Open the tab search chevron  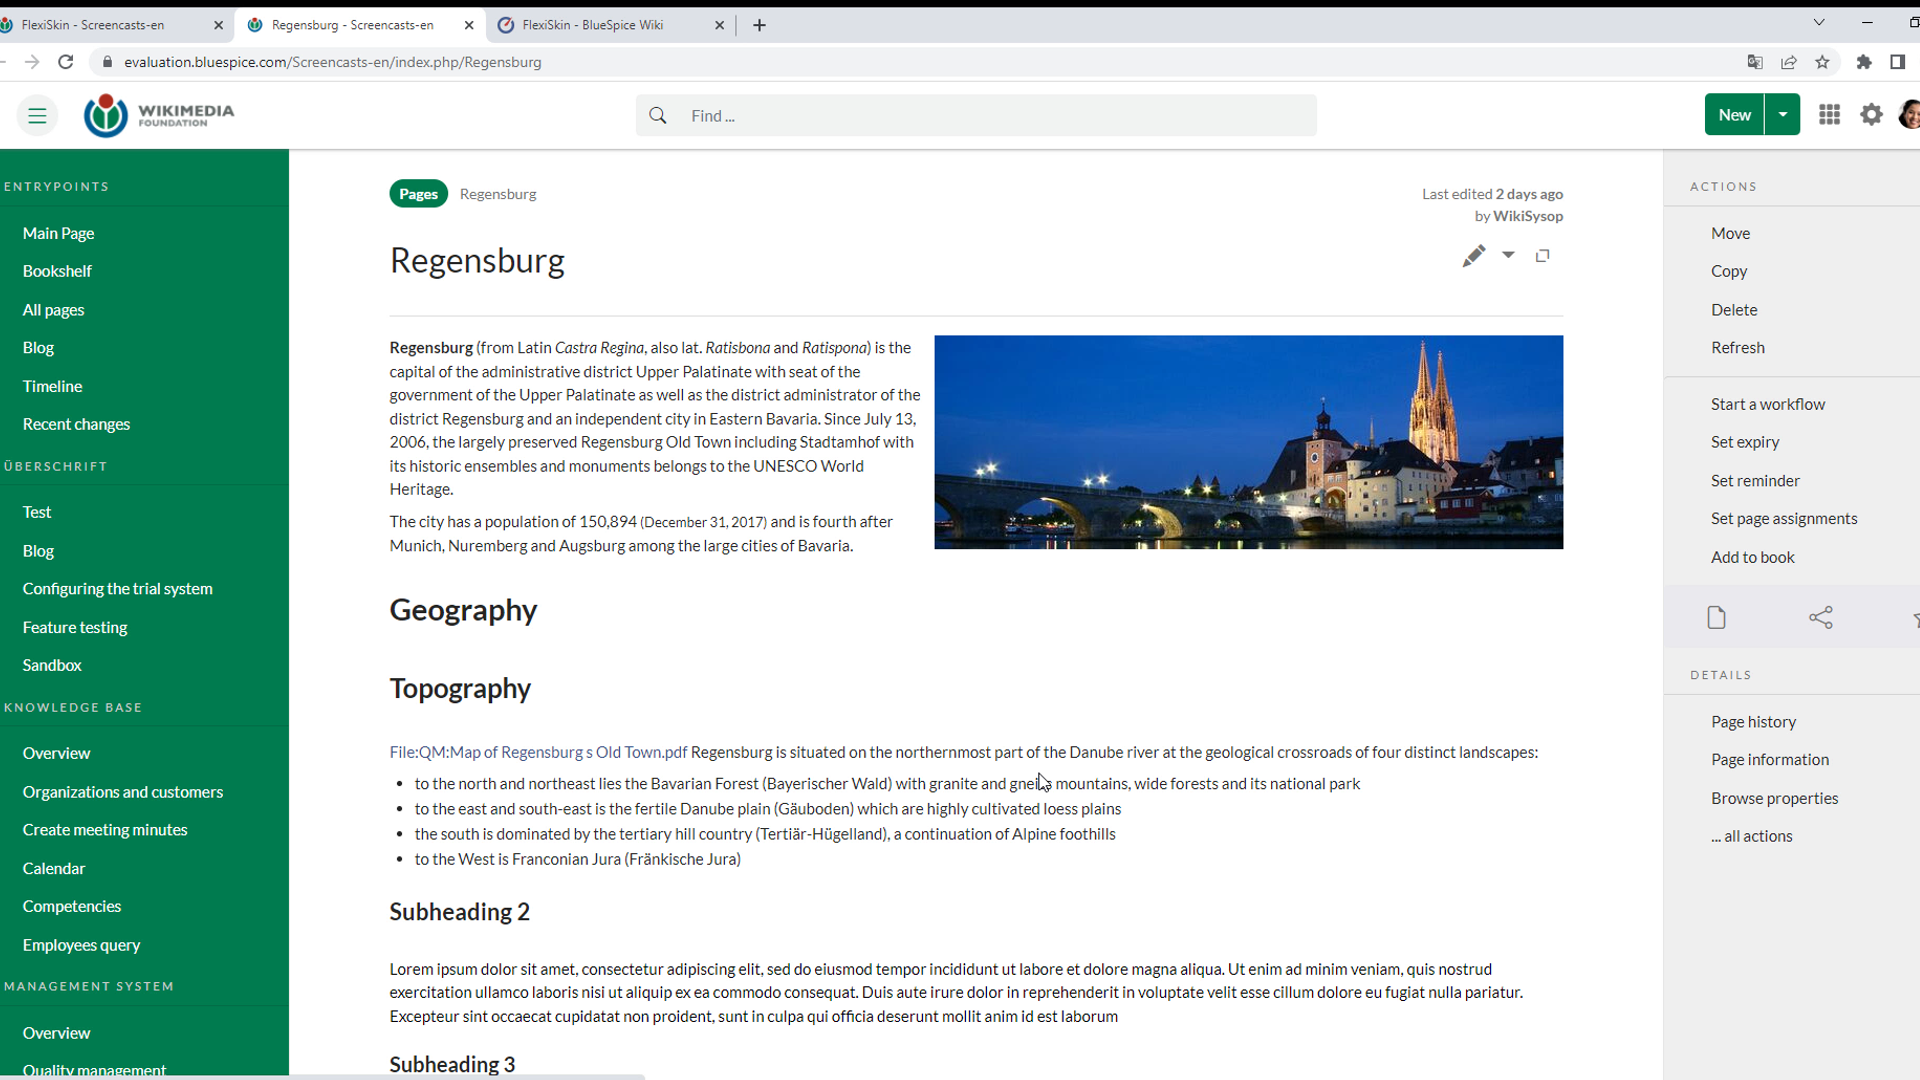point(1819,23)
